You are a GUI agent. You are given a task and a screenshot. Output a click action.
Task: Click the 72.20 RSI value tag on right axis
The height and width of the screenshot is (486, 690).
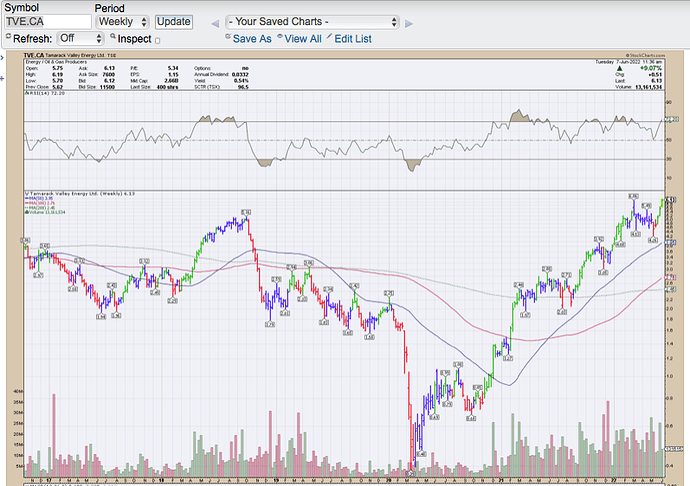tap(672, 119)
